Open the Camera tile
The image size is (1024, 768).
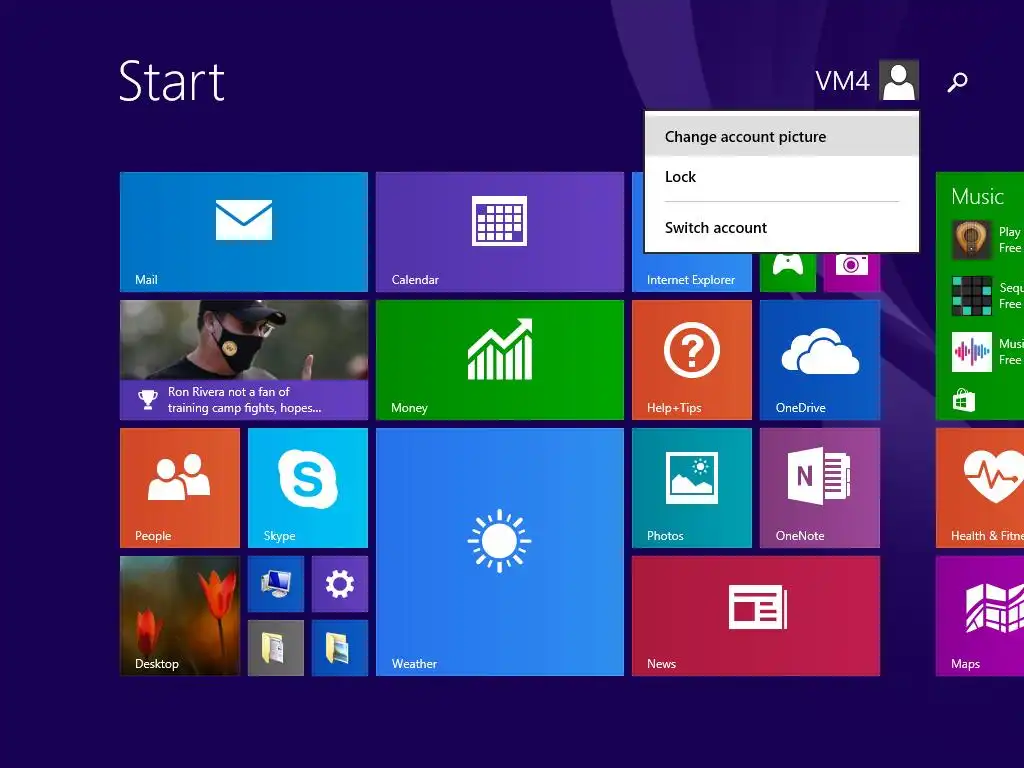852,272
